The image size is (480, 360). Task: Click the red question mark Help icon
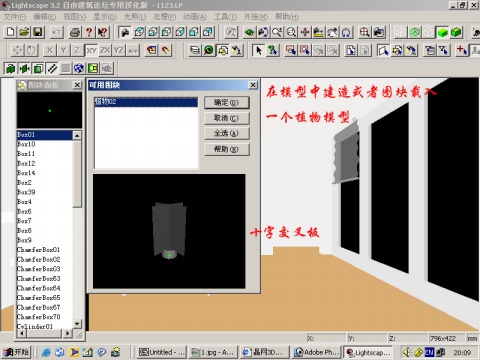[x=89, y=32]
